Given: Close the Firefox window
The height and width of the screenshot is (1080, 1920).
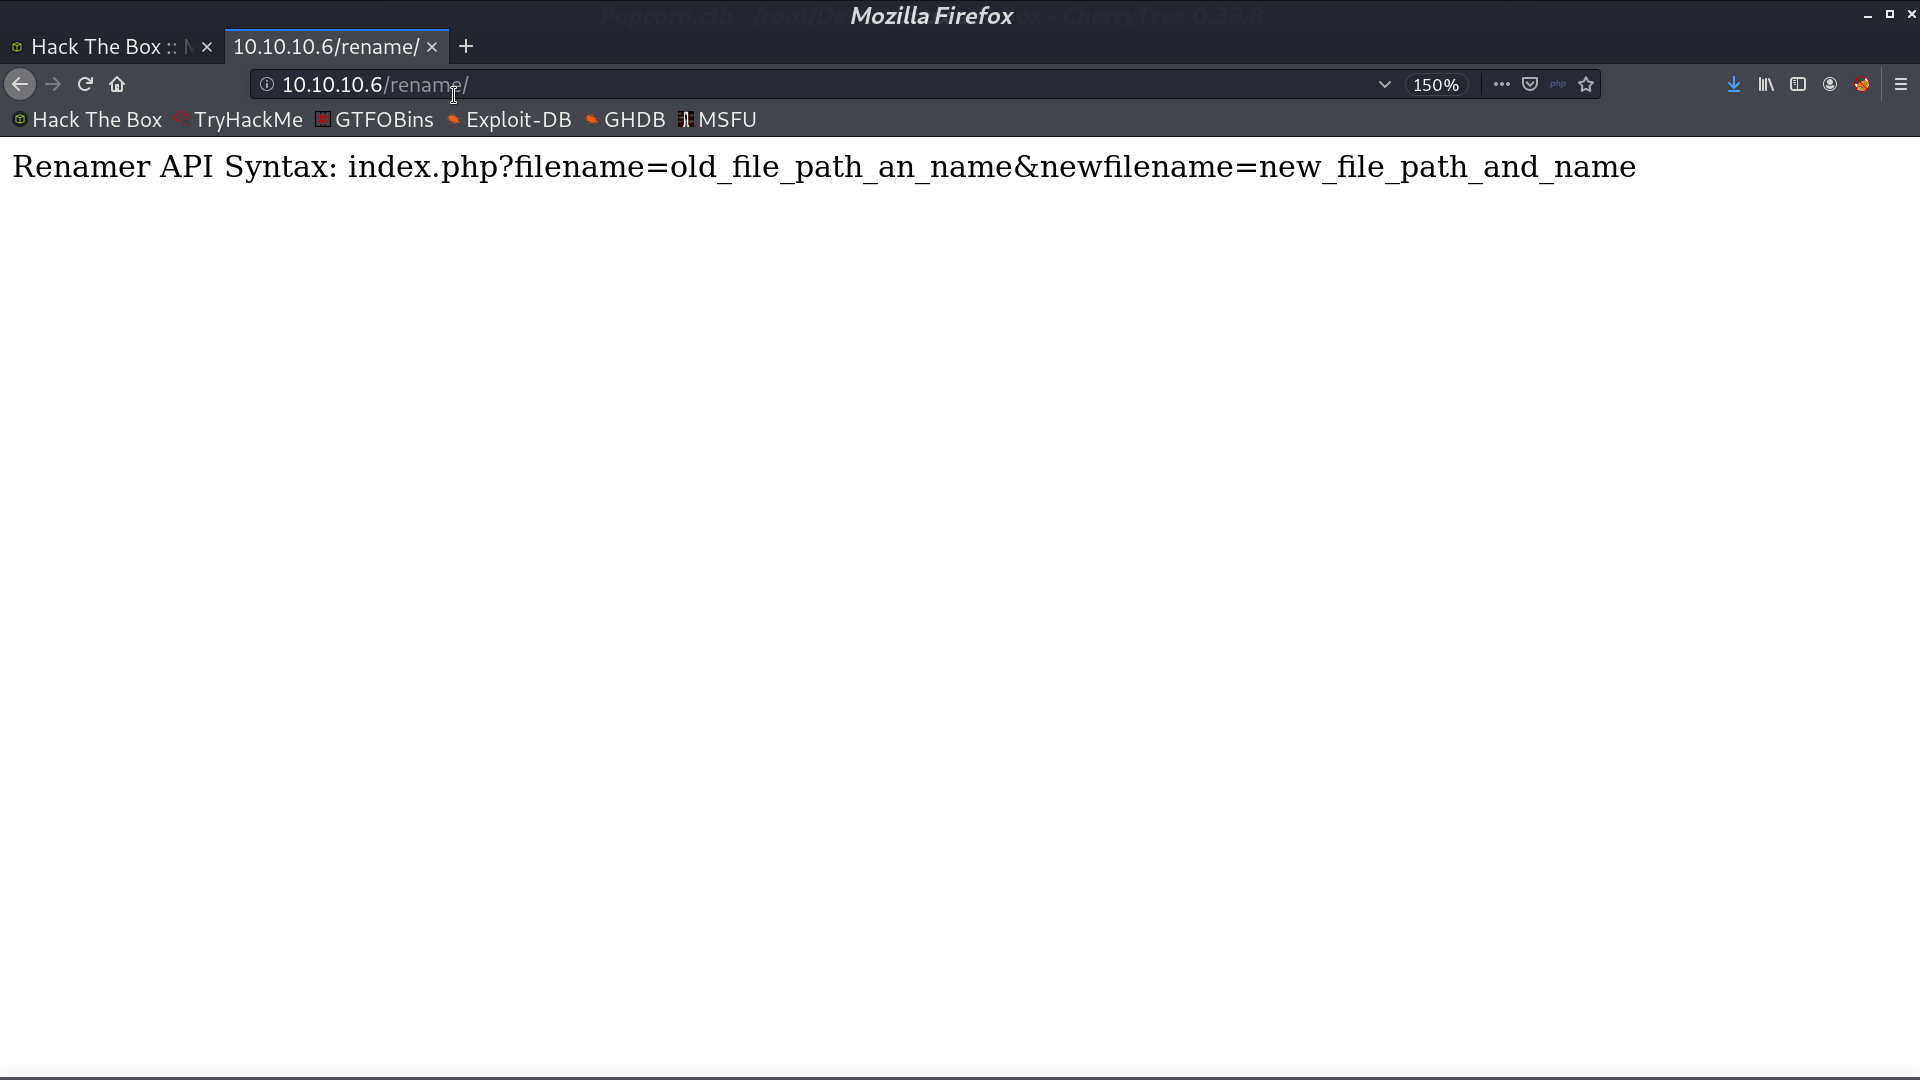Looking at the screenshot, I should [1911, 15].
